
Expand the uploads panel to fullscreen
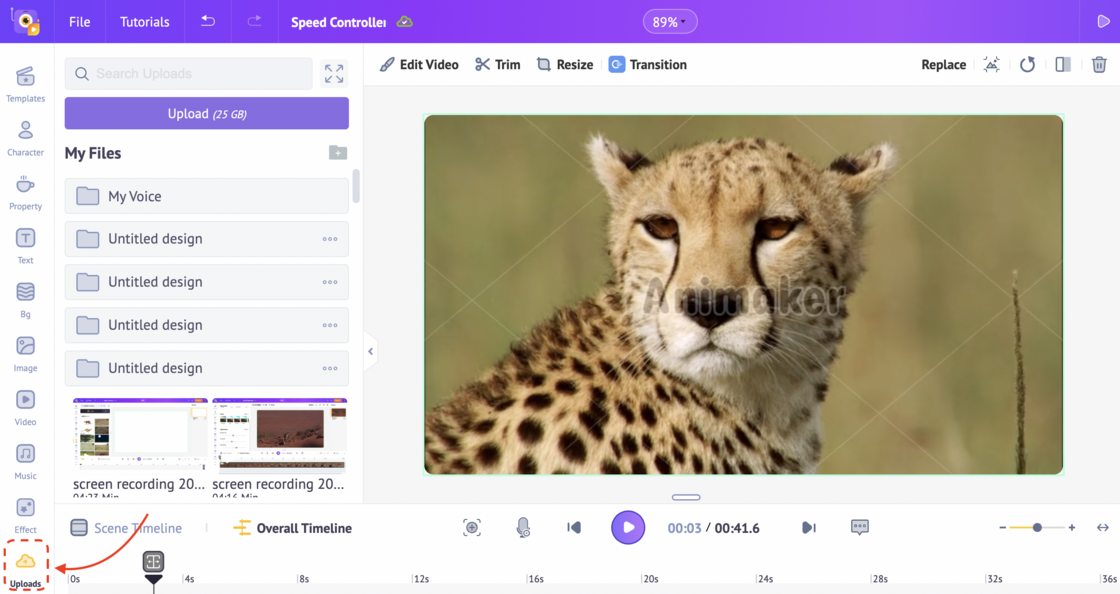click(334, 73)
